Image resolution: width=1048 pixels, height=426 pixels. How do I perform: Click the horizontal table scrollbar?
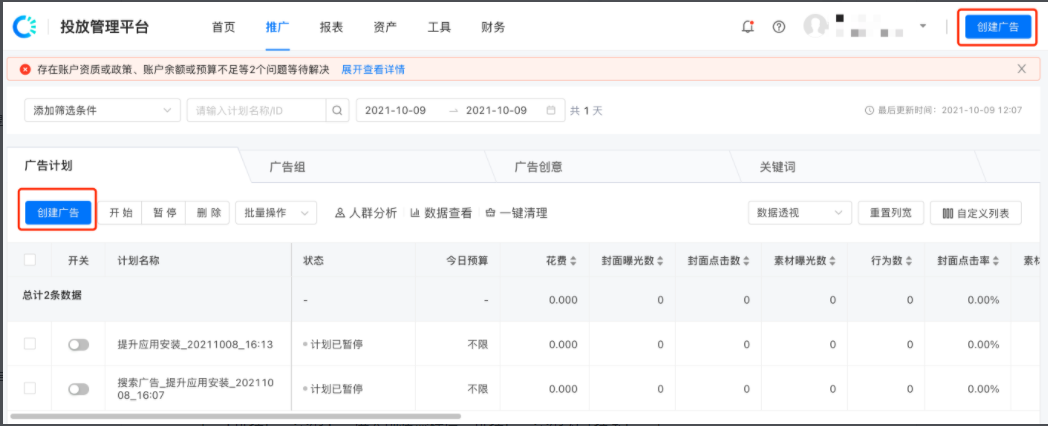click(236, 415)
